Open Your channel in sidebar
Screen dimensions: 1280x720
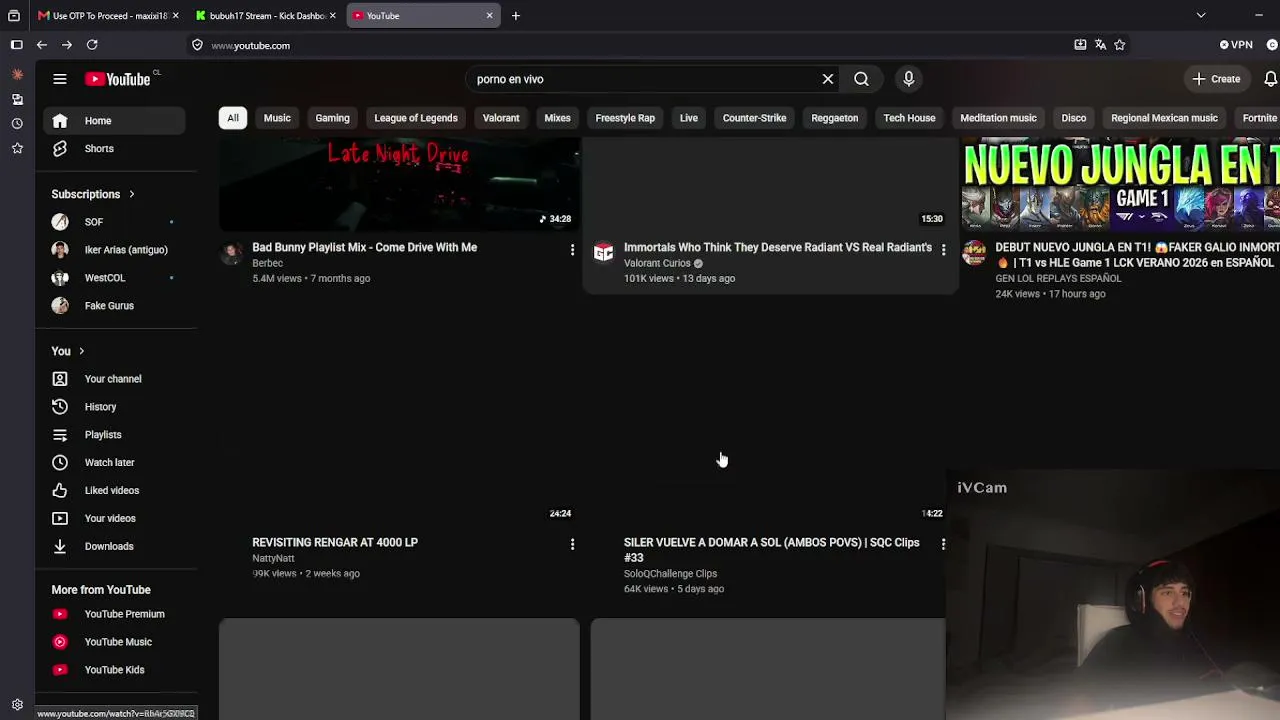pos(116,379)
